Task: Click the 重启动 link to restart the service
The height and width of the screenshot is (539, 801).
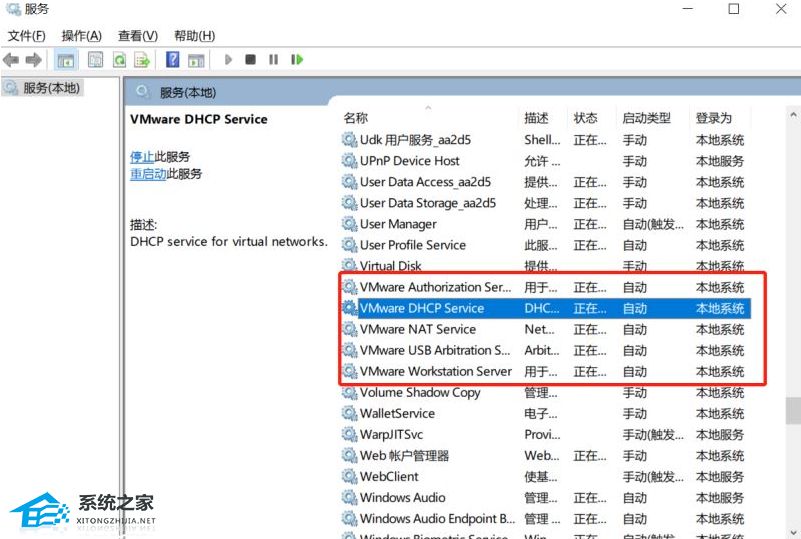Action: point(148,174)
